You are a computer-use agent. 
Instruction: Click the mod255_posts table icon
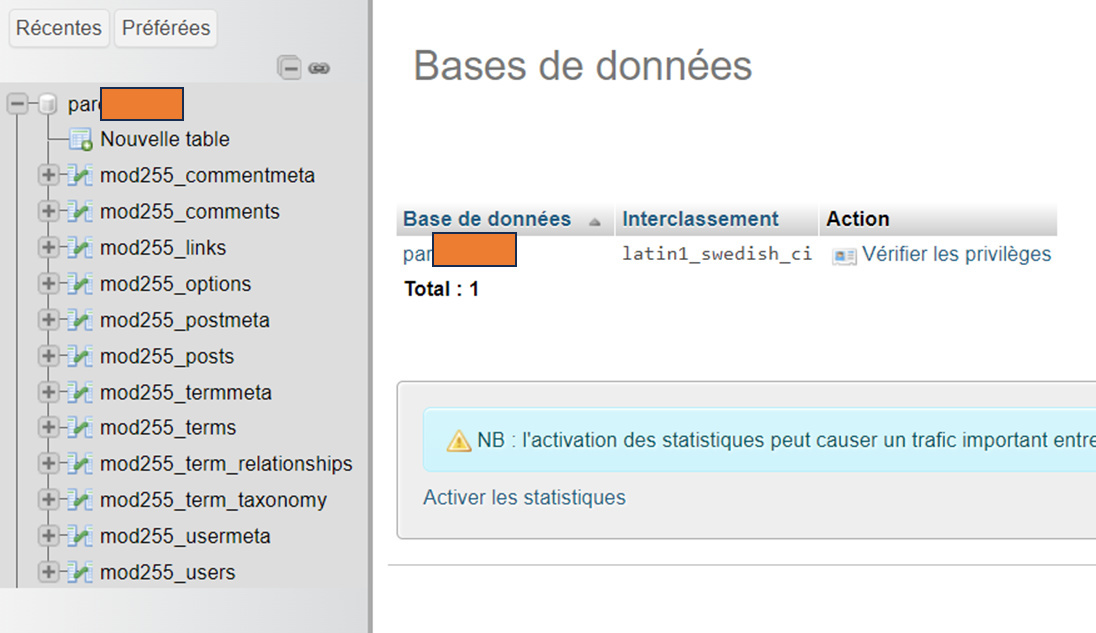(x=80, y=356)
